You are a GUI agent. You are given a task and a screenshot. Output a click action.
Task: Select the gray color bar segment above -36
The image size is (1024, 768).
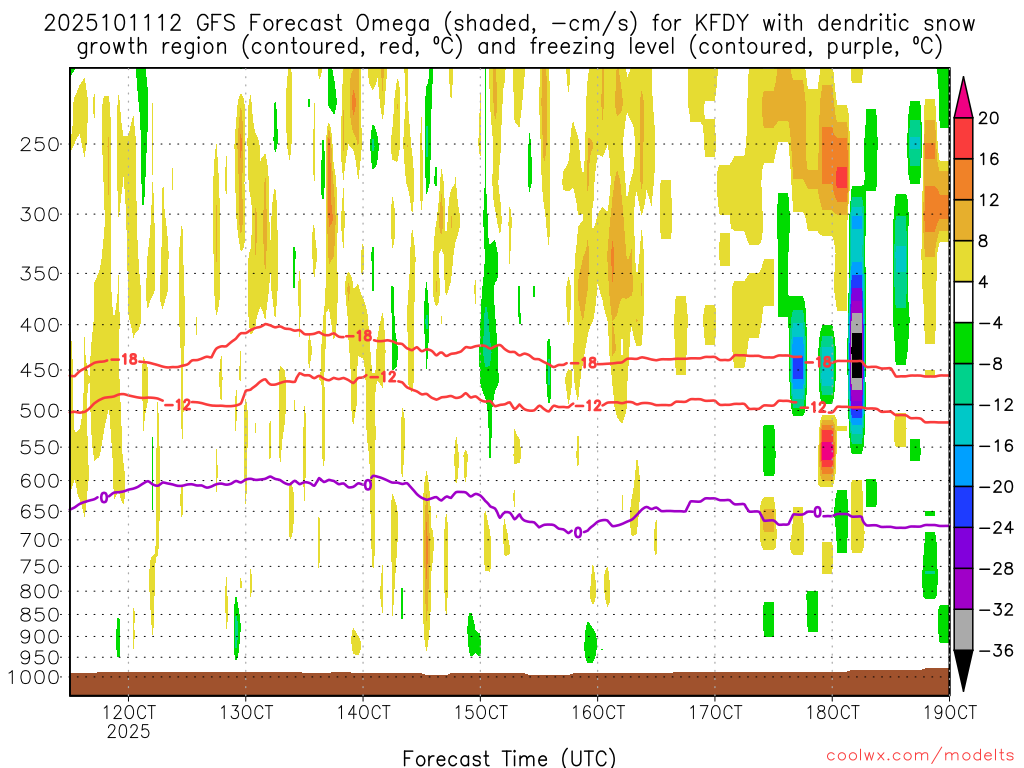pyautogui.click(x=965, y=630)
